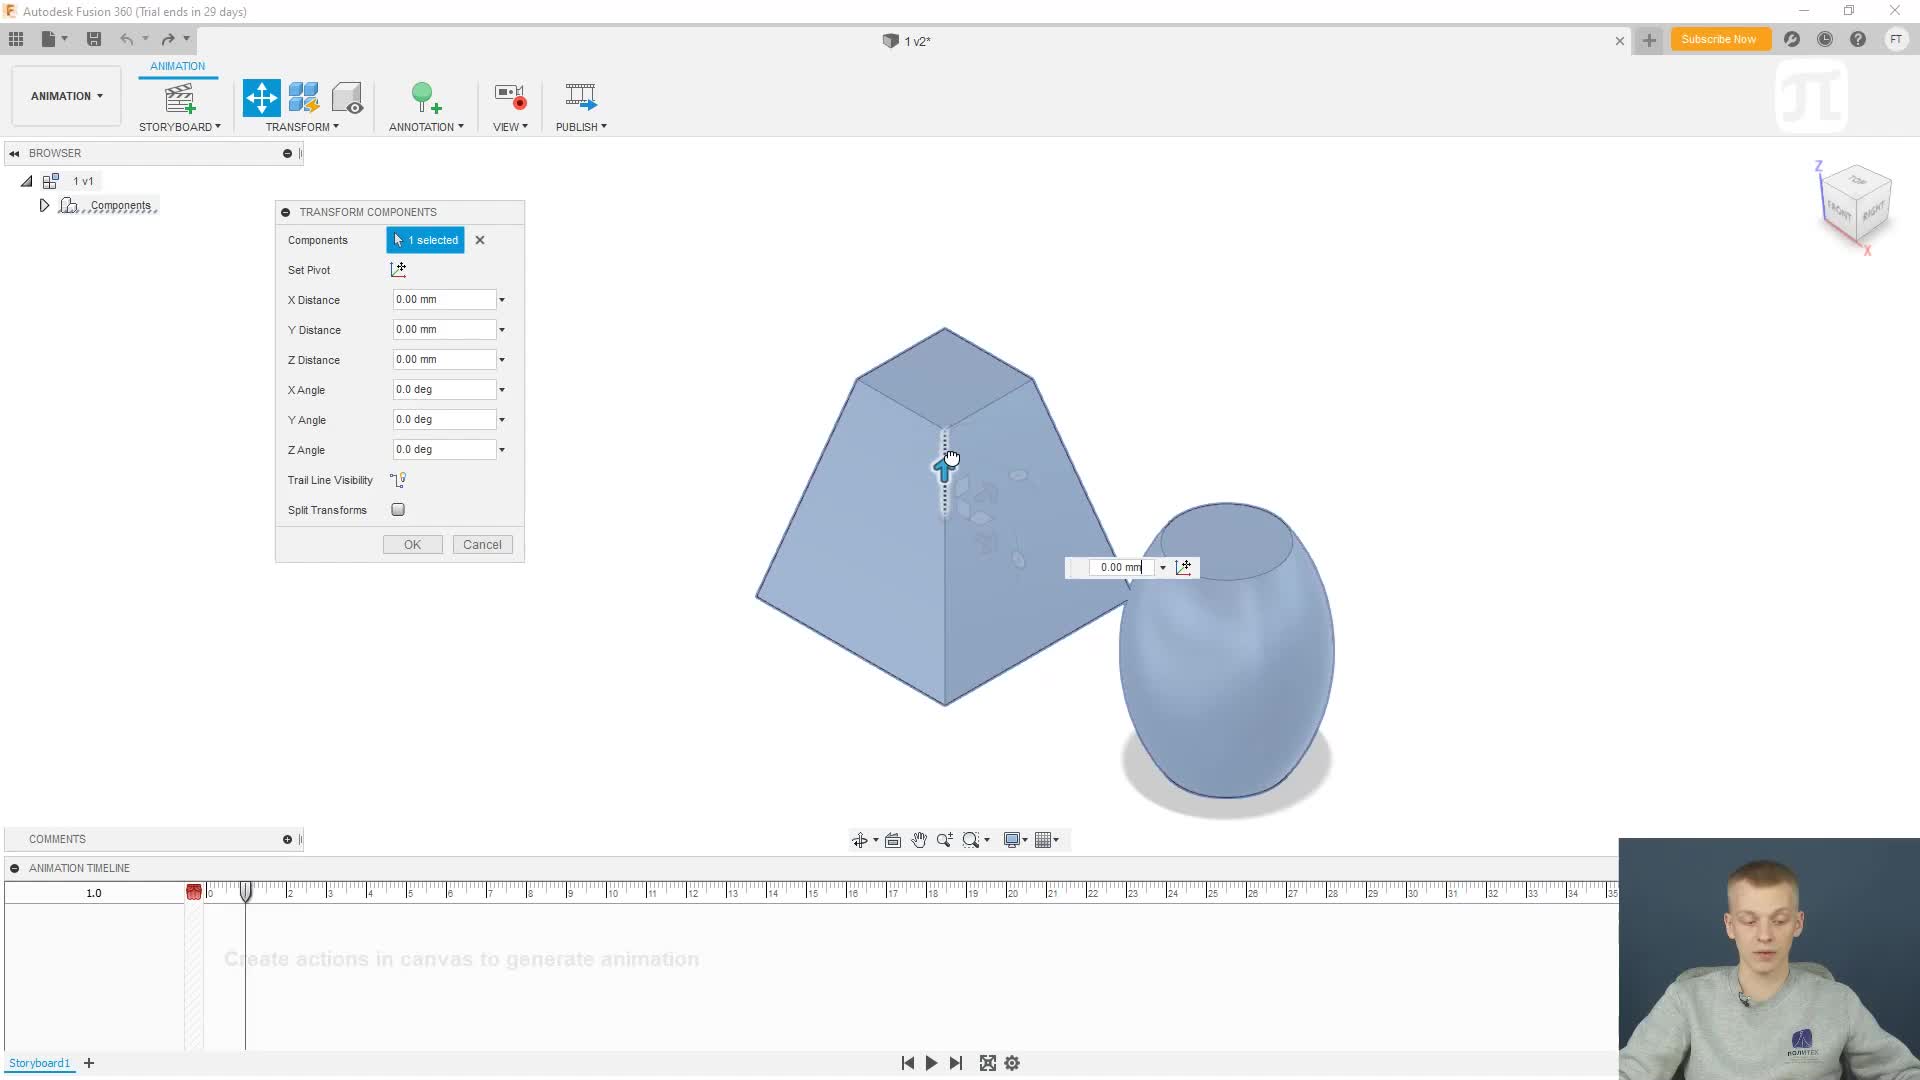Click the Subscribe Now button

pos(1719,39)
